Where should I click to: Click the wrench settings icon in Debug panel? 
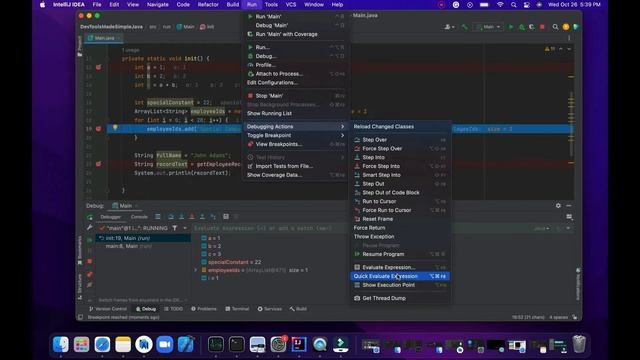(90, 228)
